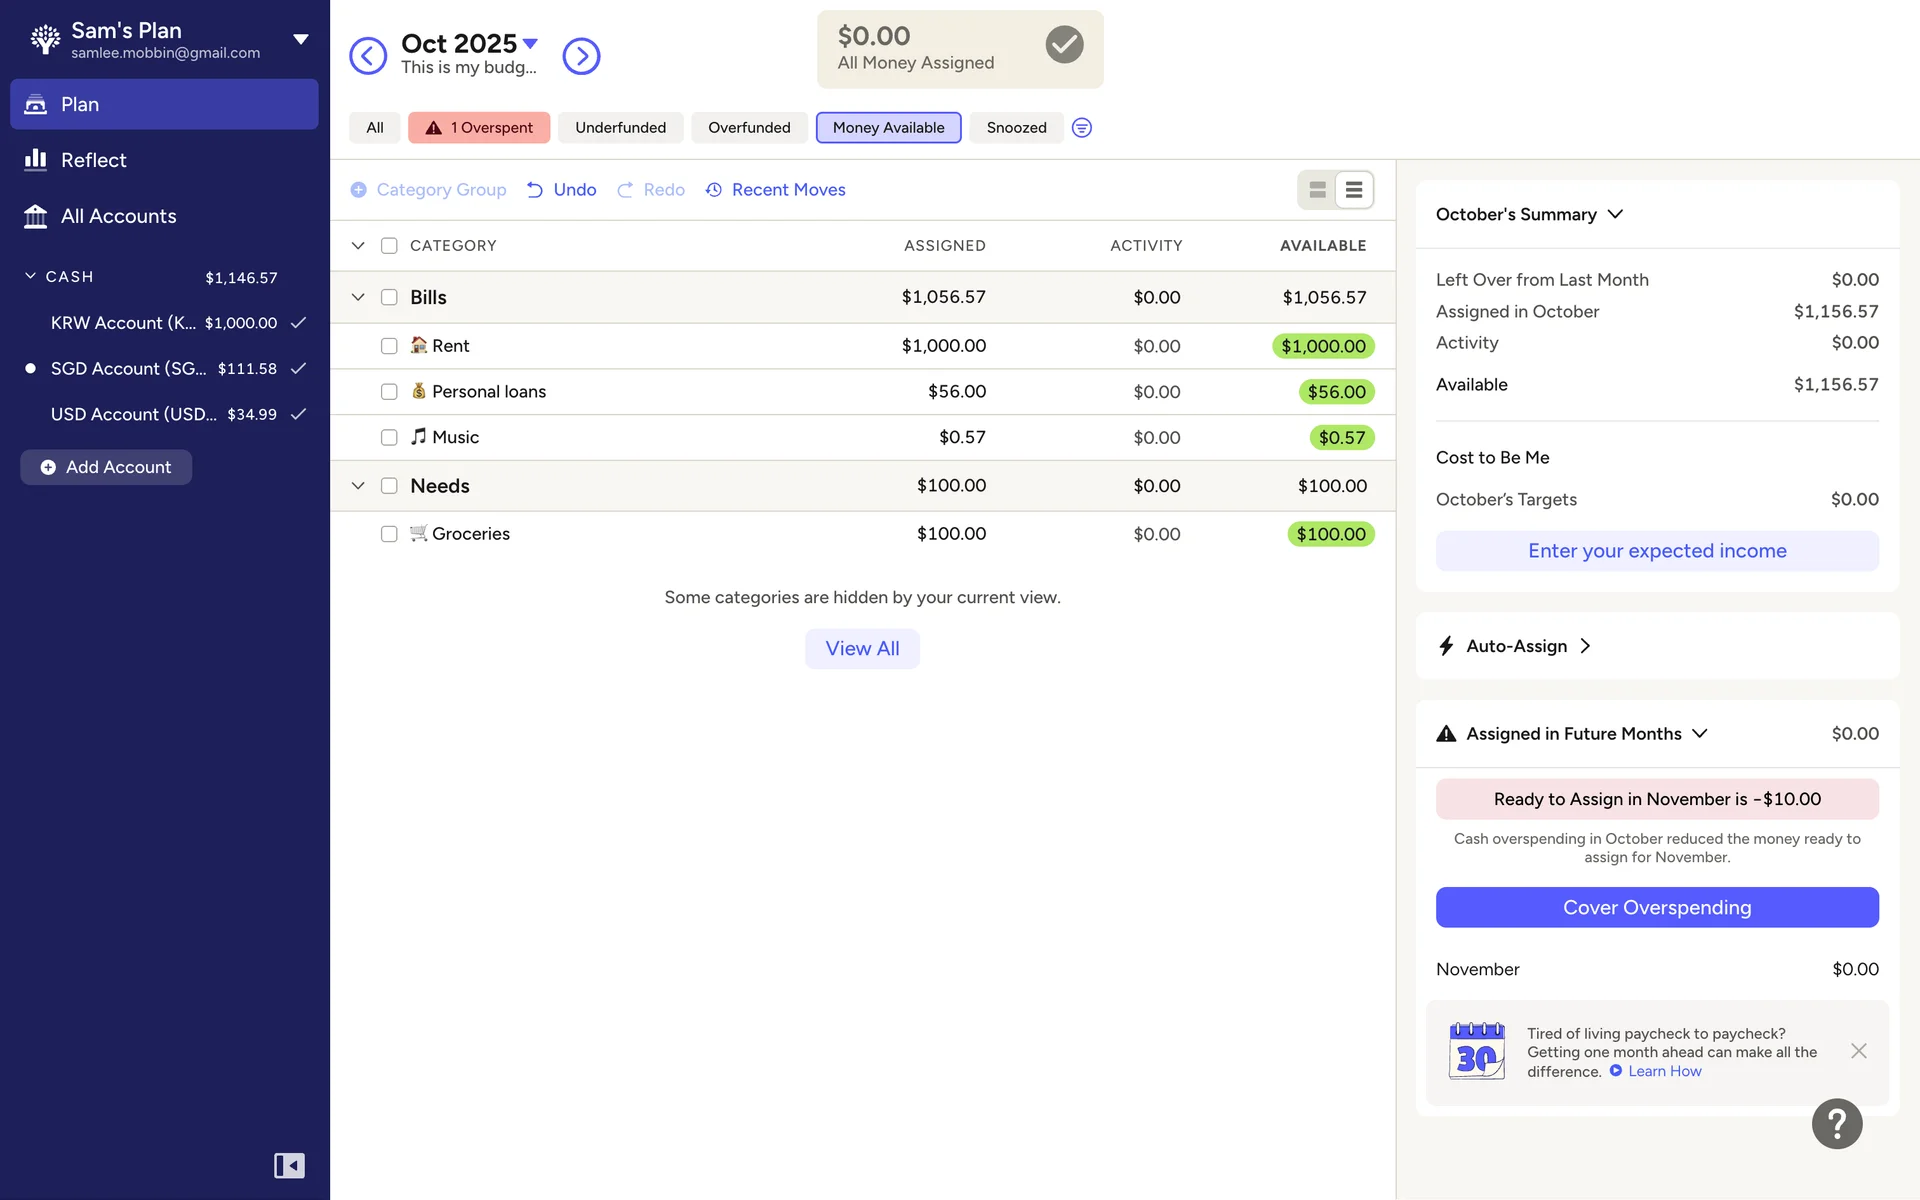Screen dimensions: 1920x1200
Task: Click the View All button
Action: click(x=862, y=648)
